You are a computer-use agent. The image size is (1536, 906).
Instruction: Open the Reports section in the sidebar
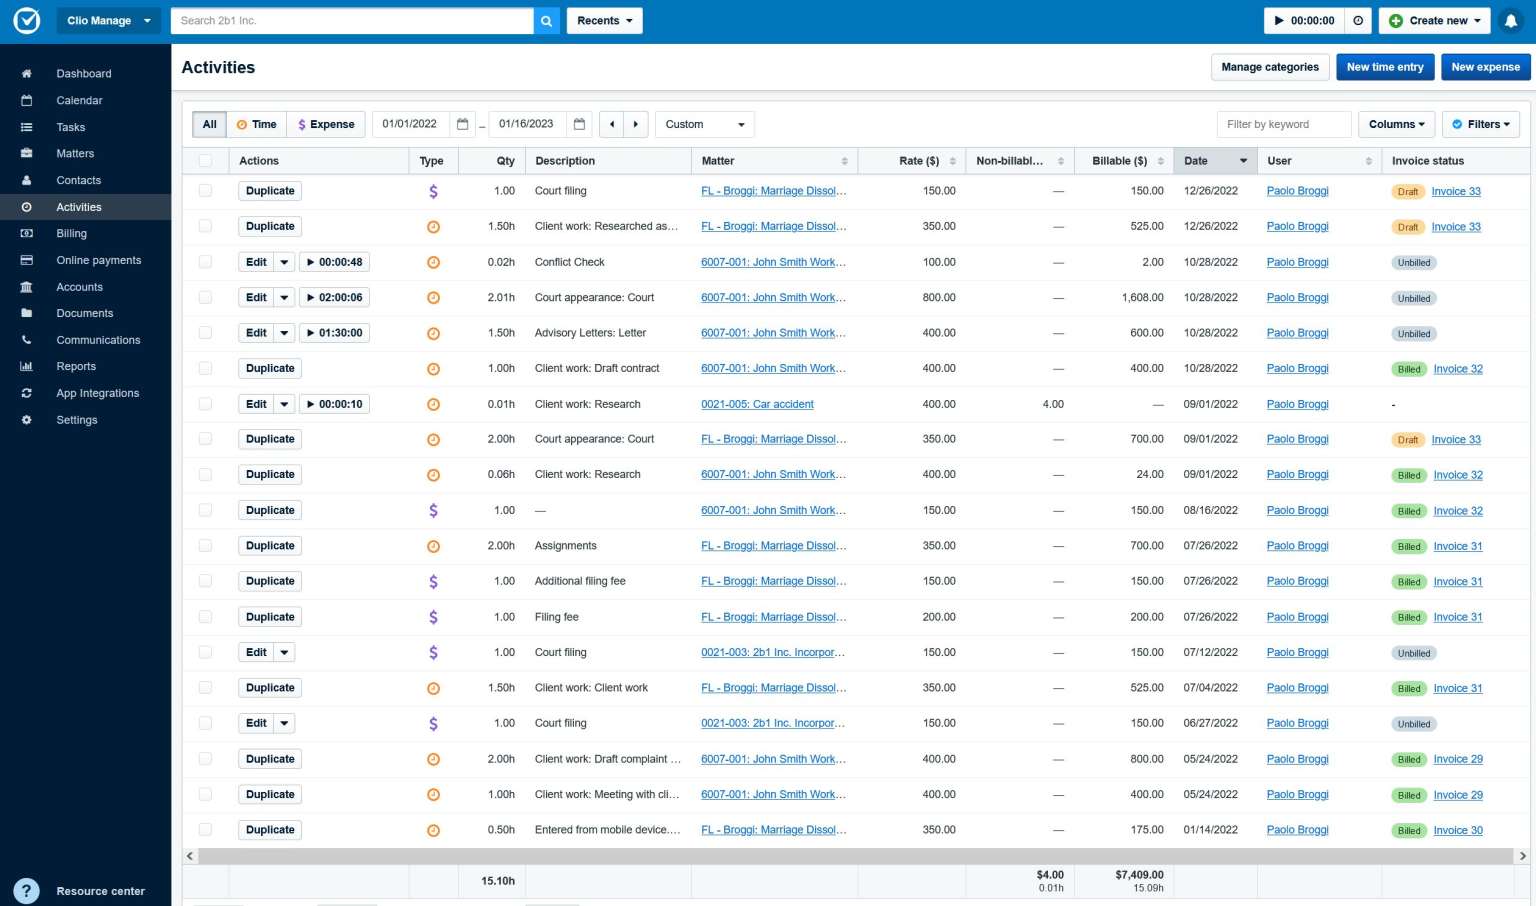76,366
